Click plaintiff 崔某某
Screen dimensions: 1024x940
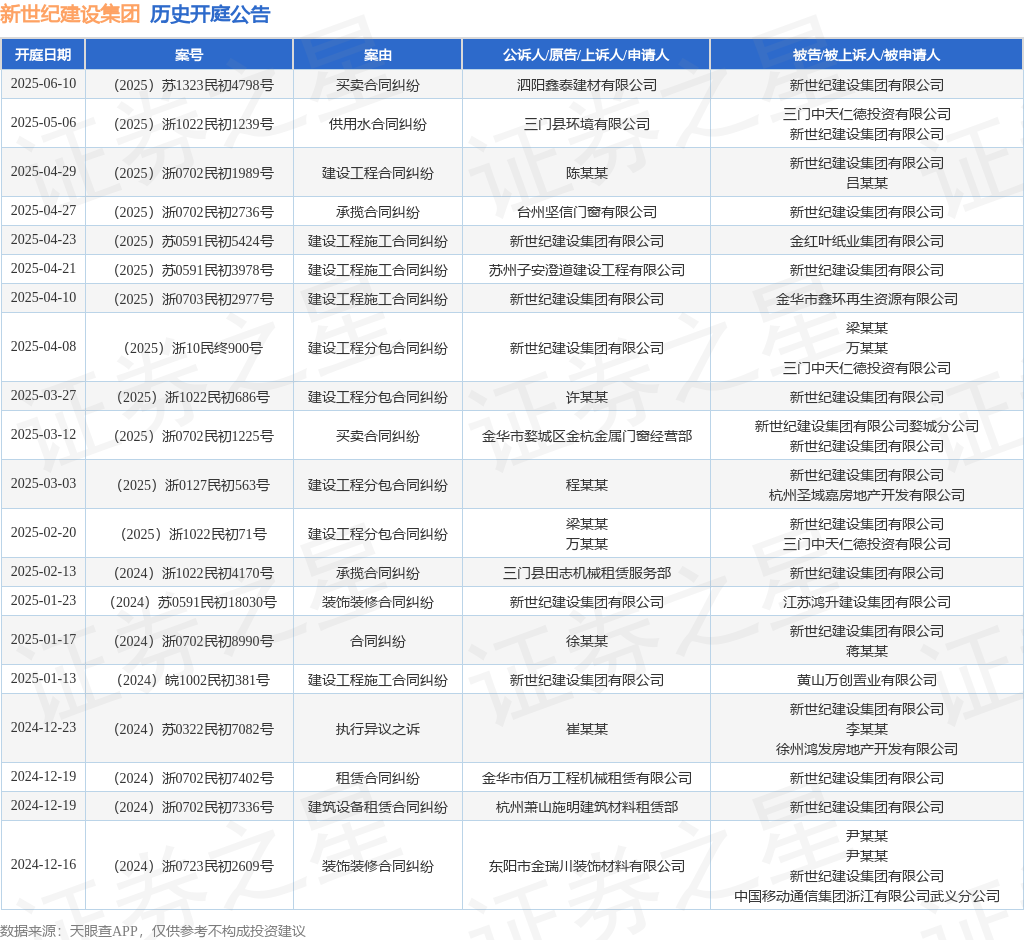click(x=586, y=730)
